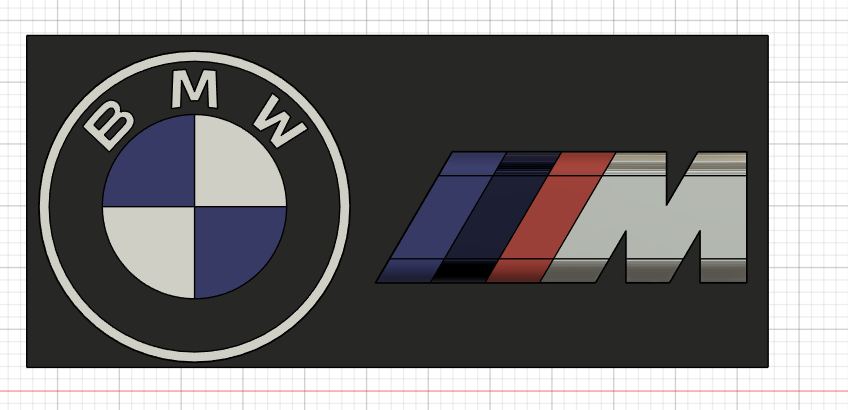Select the main face of the light blue stripe
This screenshot has width=848, height=410.
point(441,217)
